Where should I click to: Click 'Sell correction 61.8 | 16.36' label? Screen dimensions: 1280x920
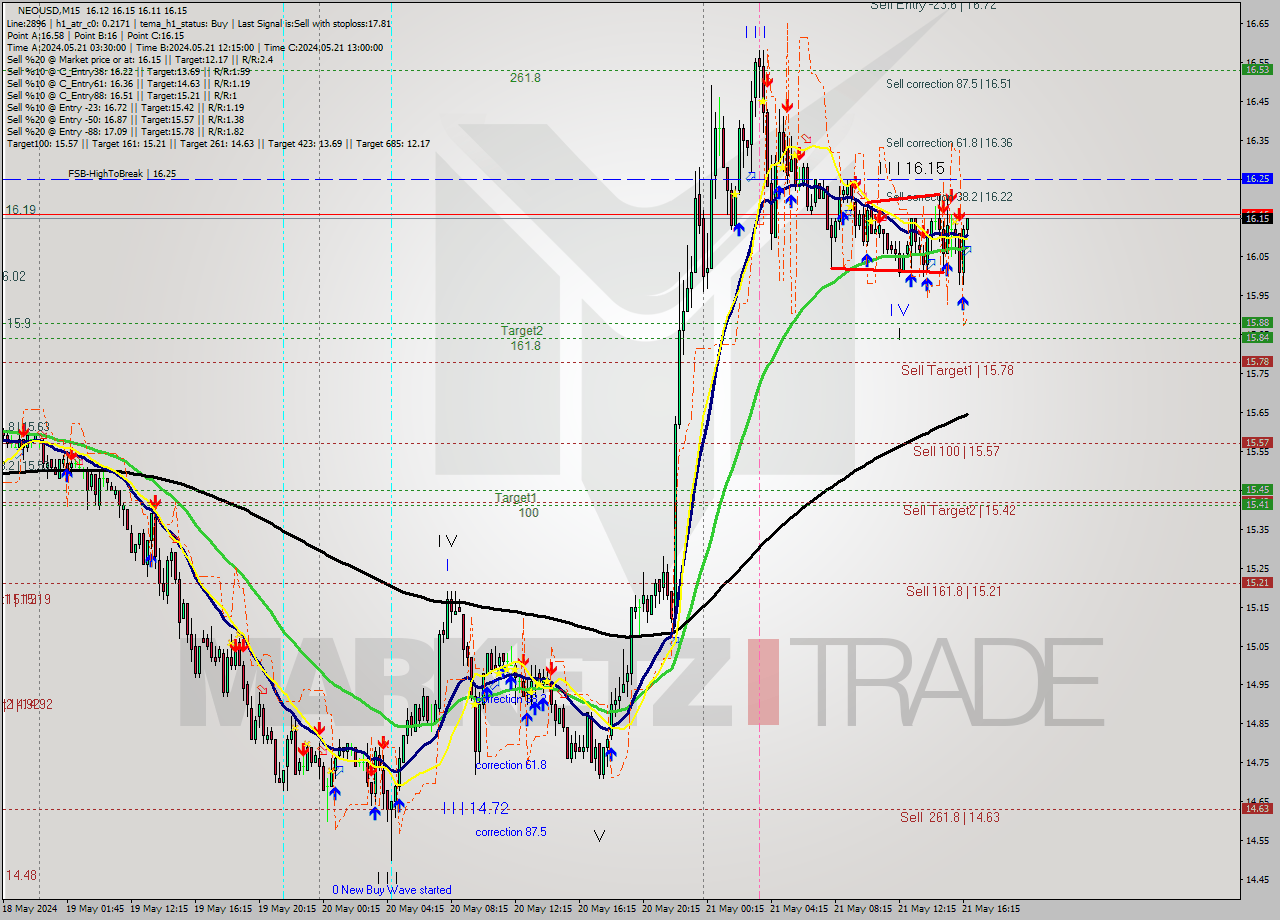click(x=948, y=143)
